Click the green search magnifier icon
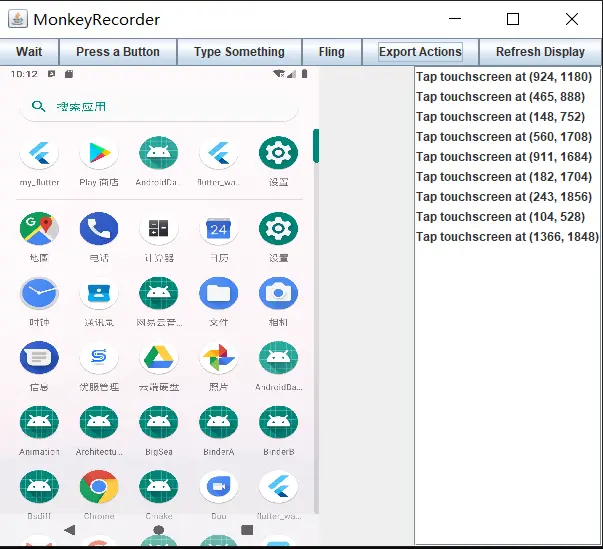Image resolution: width=603 pixels, height=549 pixels. coord(38,106)
